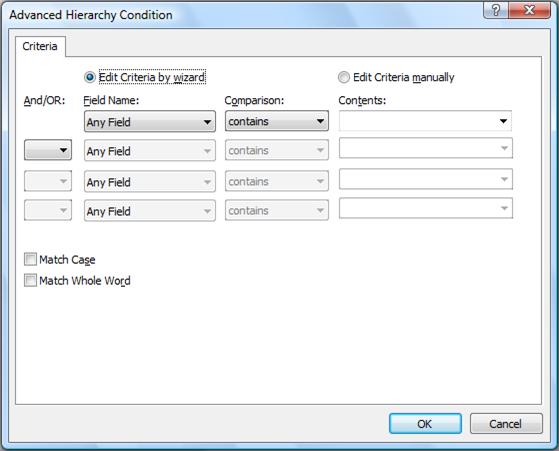Enable the Match Case checkbox
The image size is (559, 451).
click(x=30, y=259)
